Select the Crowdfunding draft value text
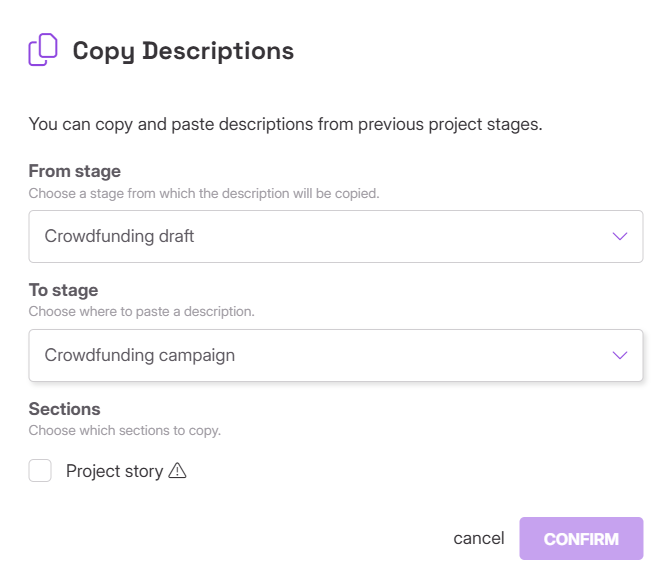The width and height of the screenshot is (671, 580). click(x=120, y=236)
